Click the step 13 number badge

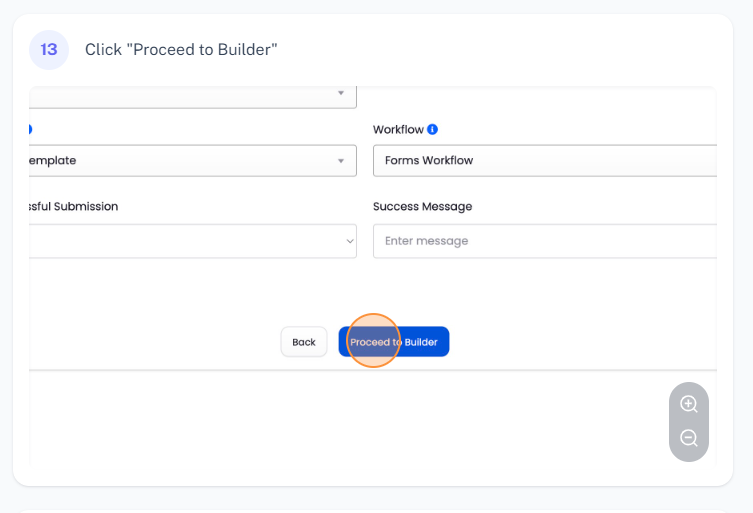(x=48, y=49)
